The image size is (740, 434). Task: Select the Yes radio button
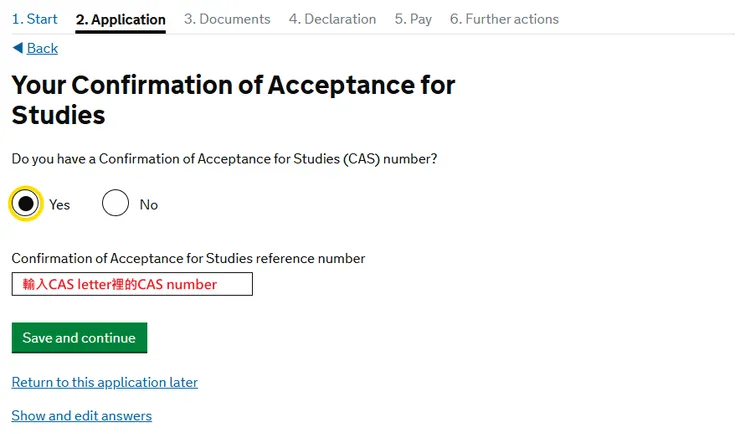26,204
